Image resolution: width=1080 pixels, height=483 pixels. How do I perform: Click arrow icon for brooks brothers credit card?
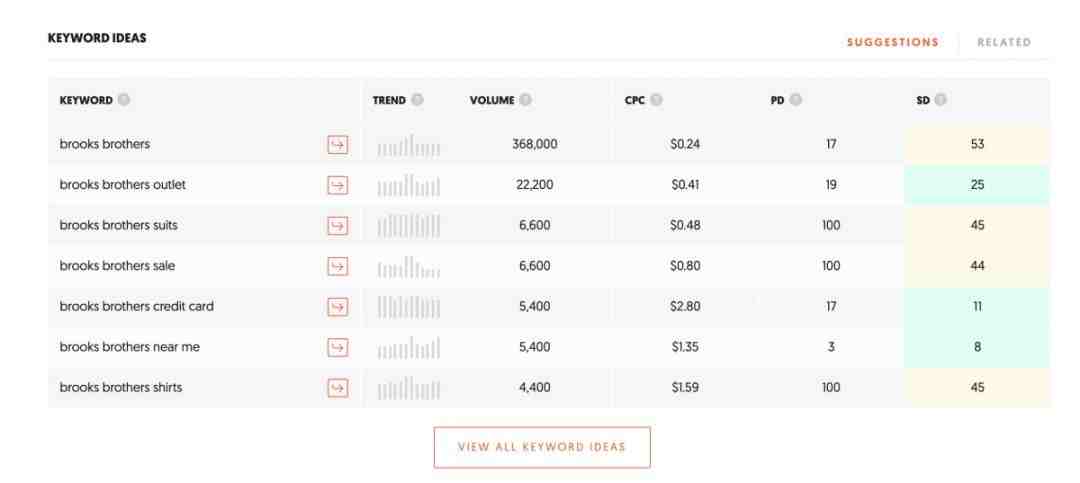(338, 307)
